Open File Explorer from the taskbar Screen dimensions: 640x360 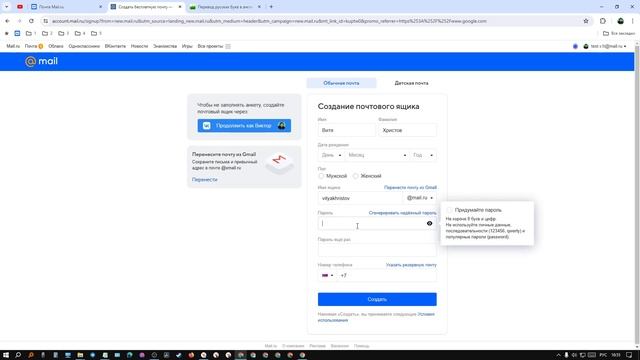coord(80,355)
